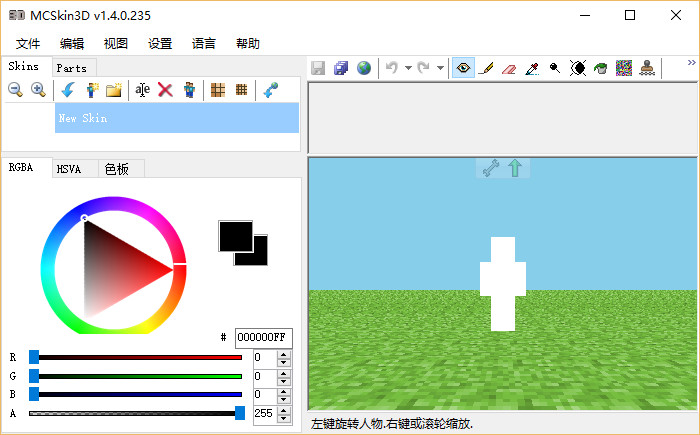The height and width of the screenshot is (435, 700).
Task: Click the small grid resolution icon
Action: click(242, 90)
